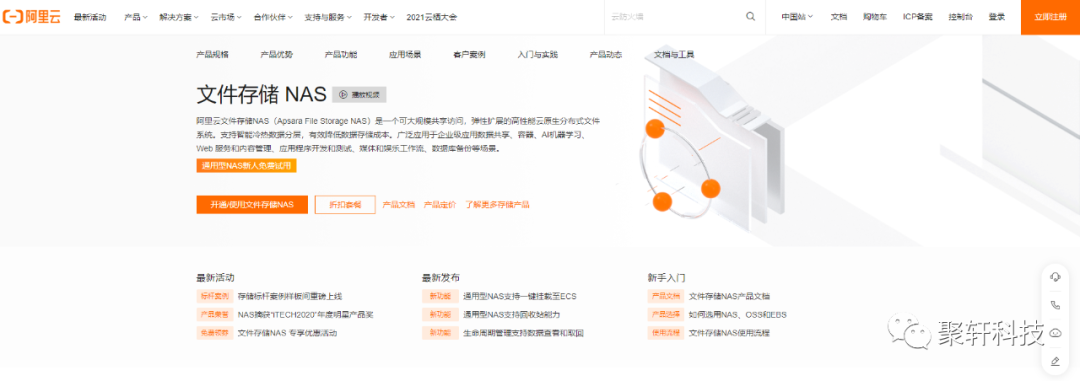Open 最新活动 in top navigation
This screenshot has width=1080, height=381.
pos(90,17)
